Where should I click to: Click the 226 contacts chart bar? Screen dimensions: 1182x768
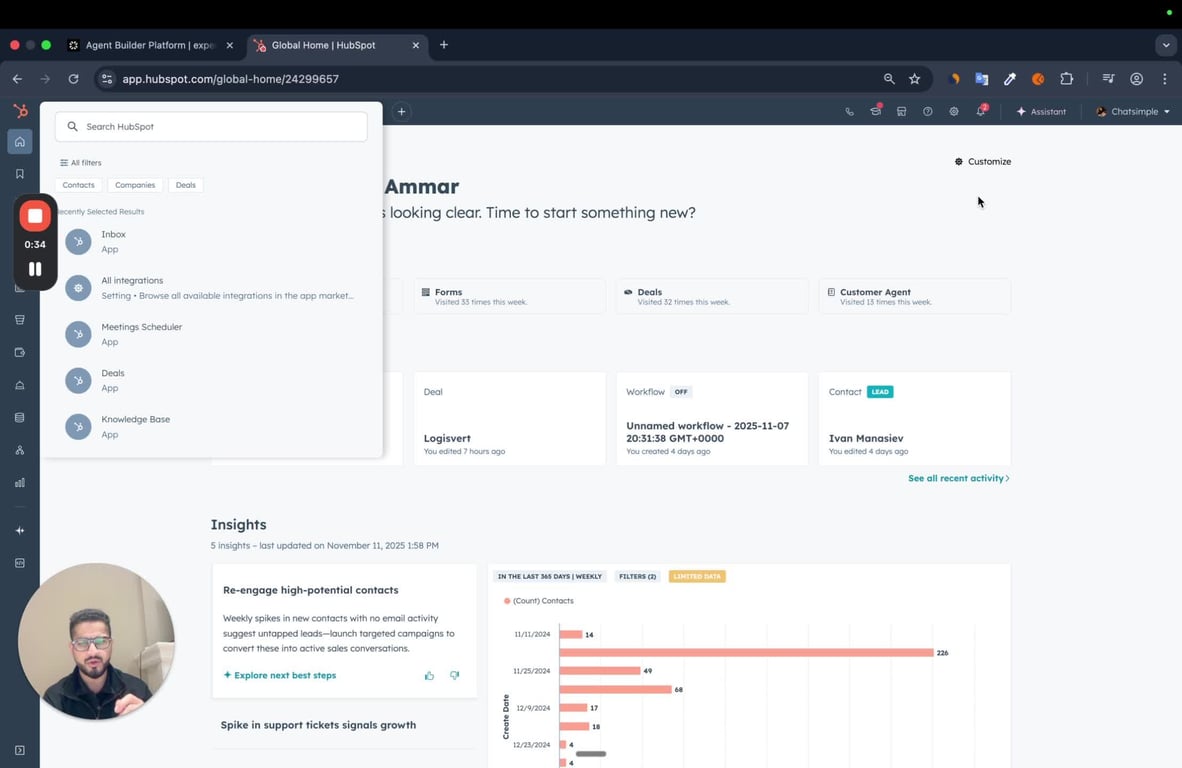pyautogui.click(x=746, y=653)
